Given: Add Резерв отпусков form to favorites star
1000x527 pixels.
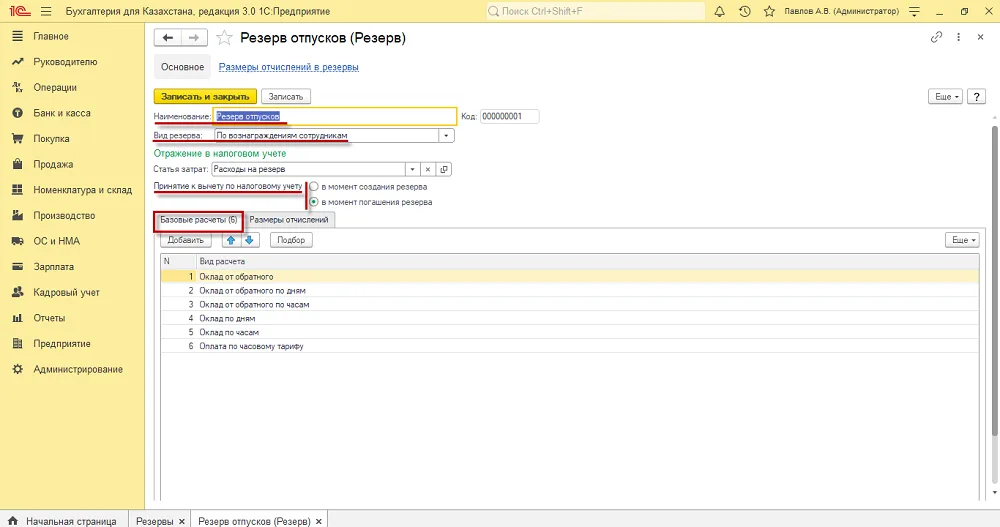Looking at the screenshot, I should click(x=224, y=38).
